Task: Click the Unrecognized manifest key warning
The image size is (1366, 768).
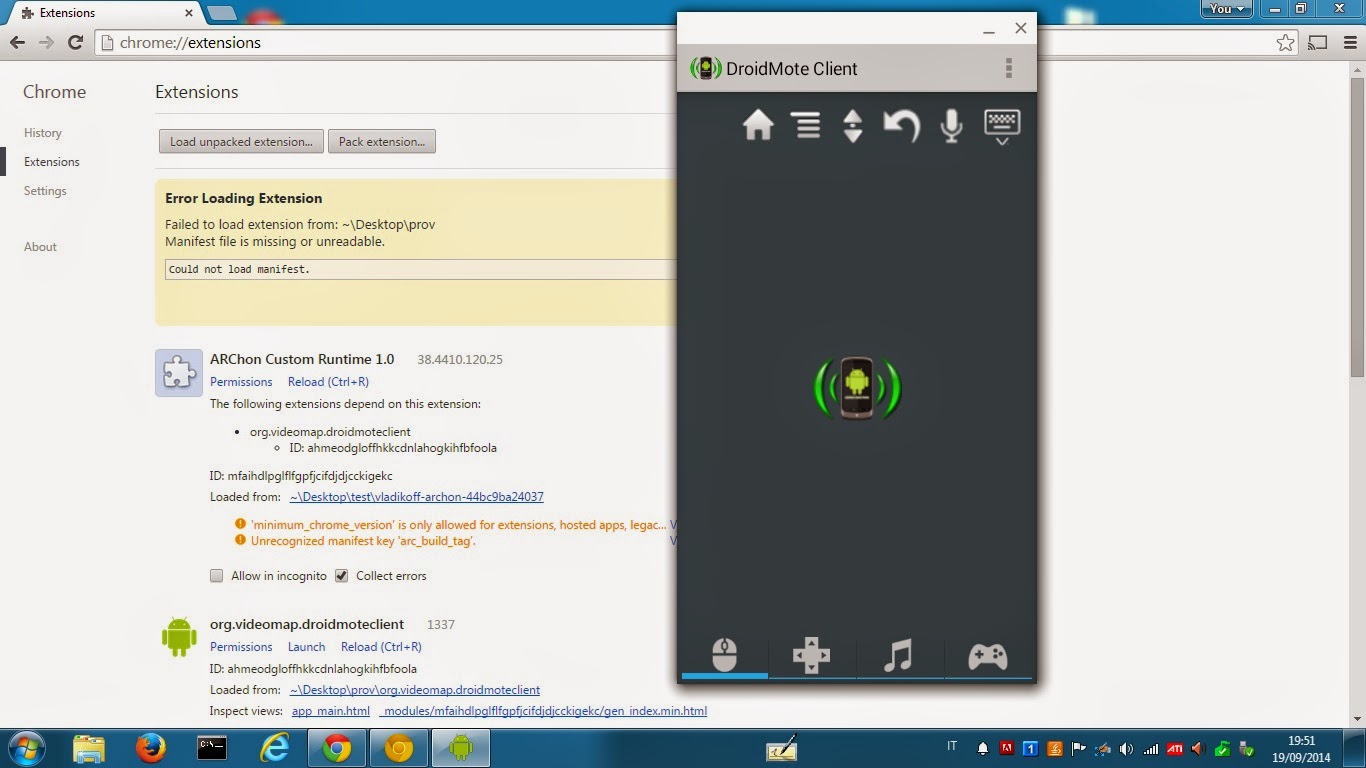Action: (363, 541)
